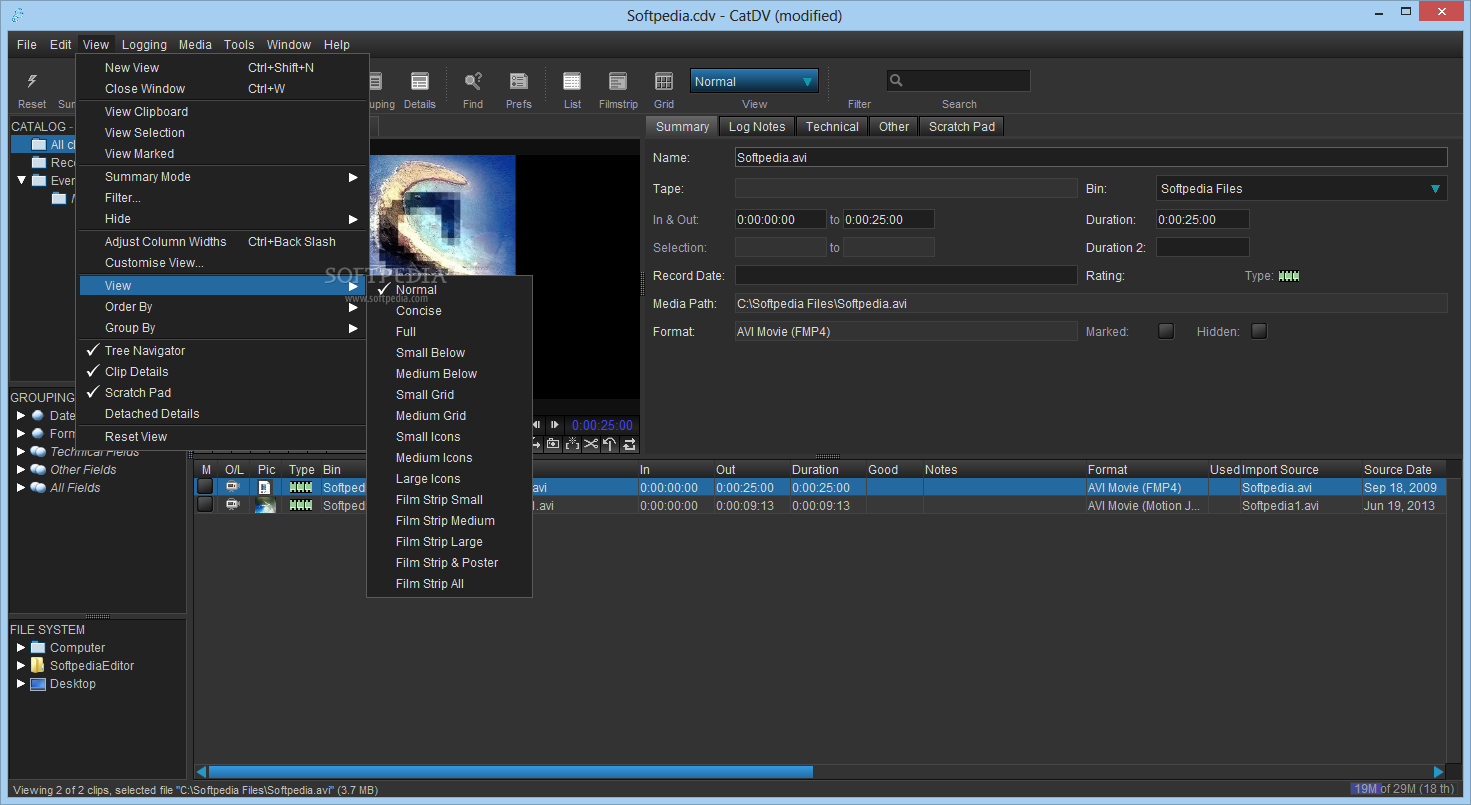Image resolution: width=1471 pixels, height=805 pixels.
Task: Open Prefs from the toolbar
Action: 519,82
